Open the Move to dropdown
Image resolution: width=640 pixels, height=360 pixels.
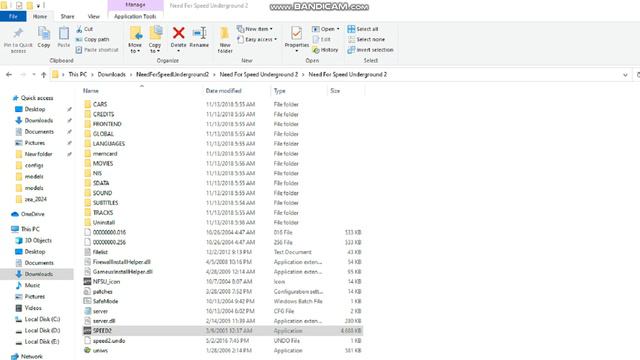[135, 48]
